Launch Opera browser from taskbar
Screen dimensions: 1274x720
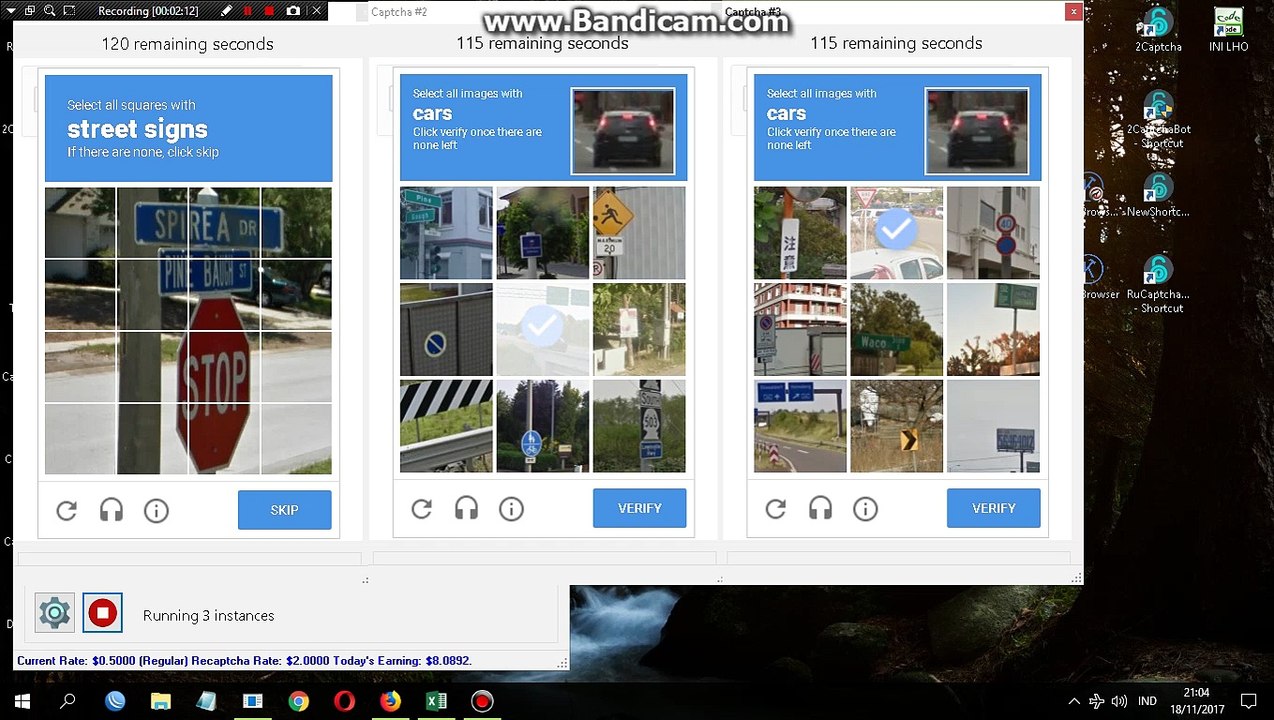click(x=344, y=701)
